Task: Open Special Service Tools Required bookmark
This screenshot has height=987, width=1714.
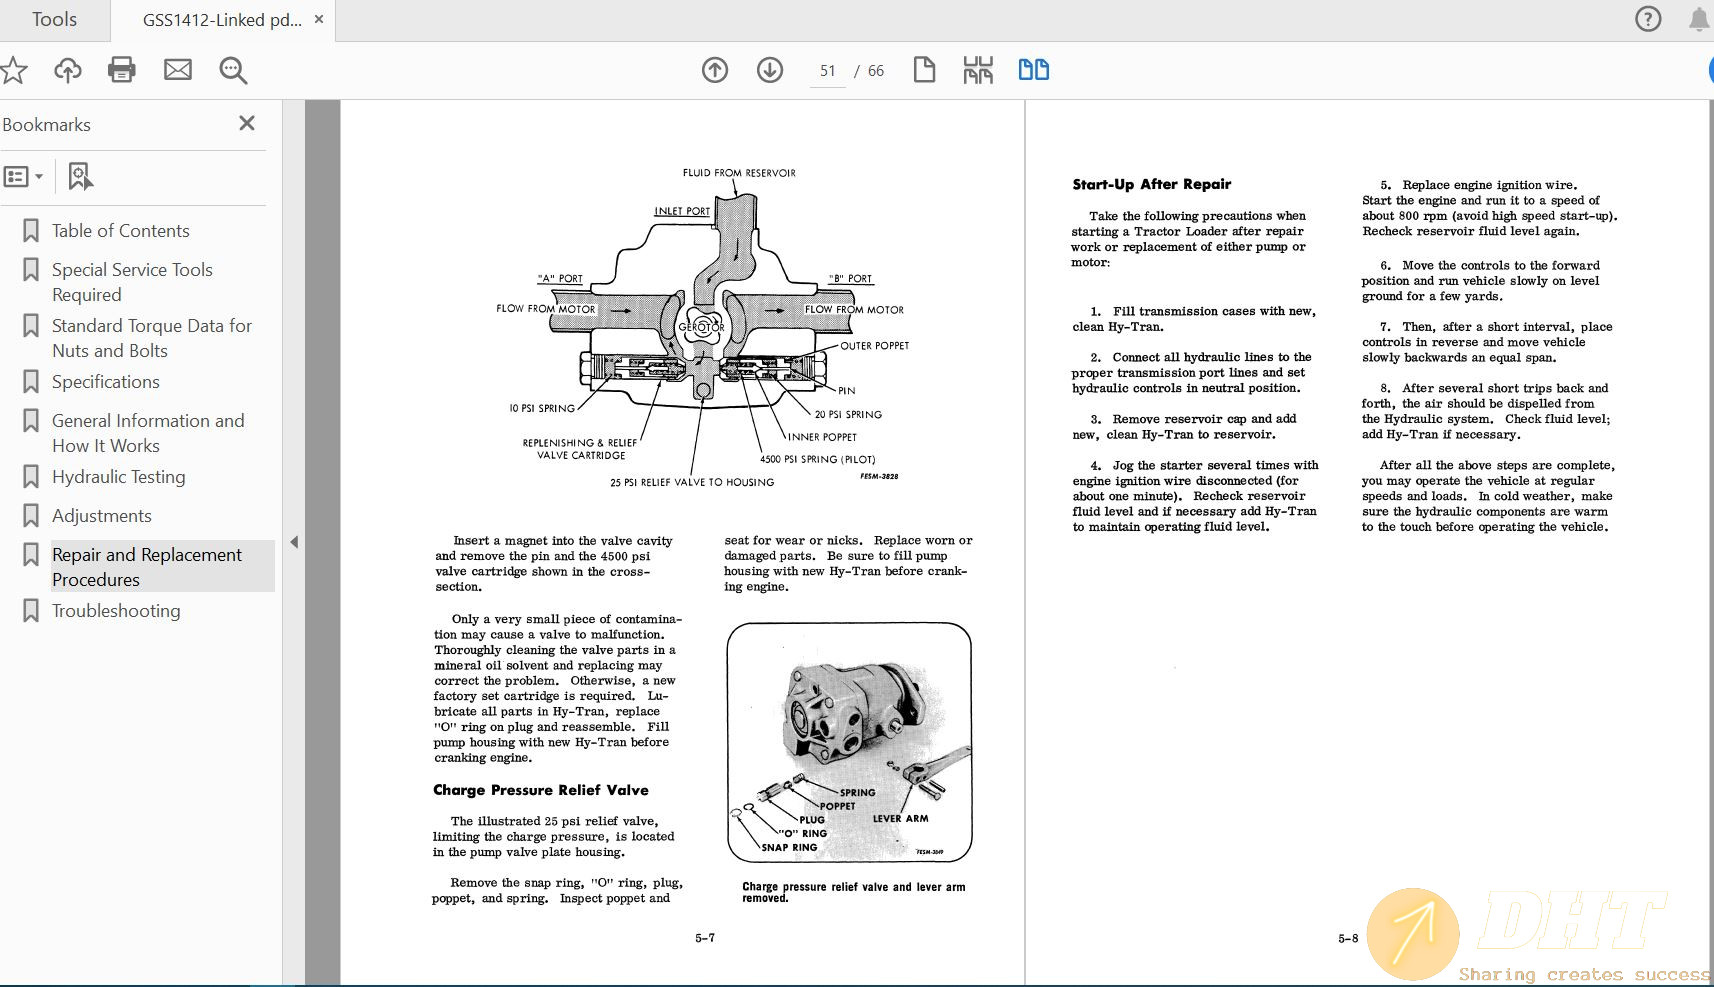Action: click(132, 282)
